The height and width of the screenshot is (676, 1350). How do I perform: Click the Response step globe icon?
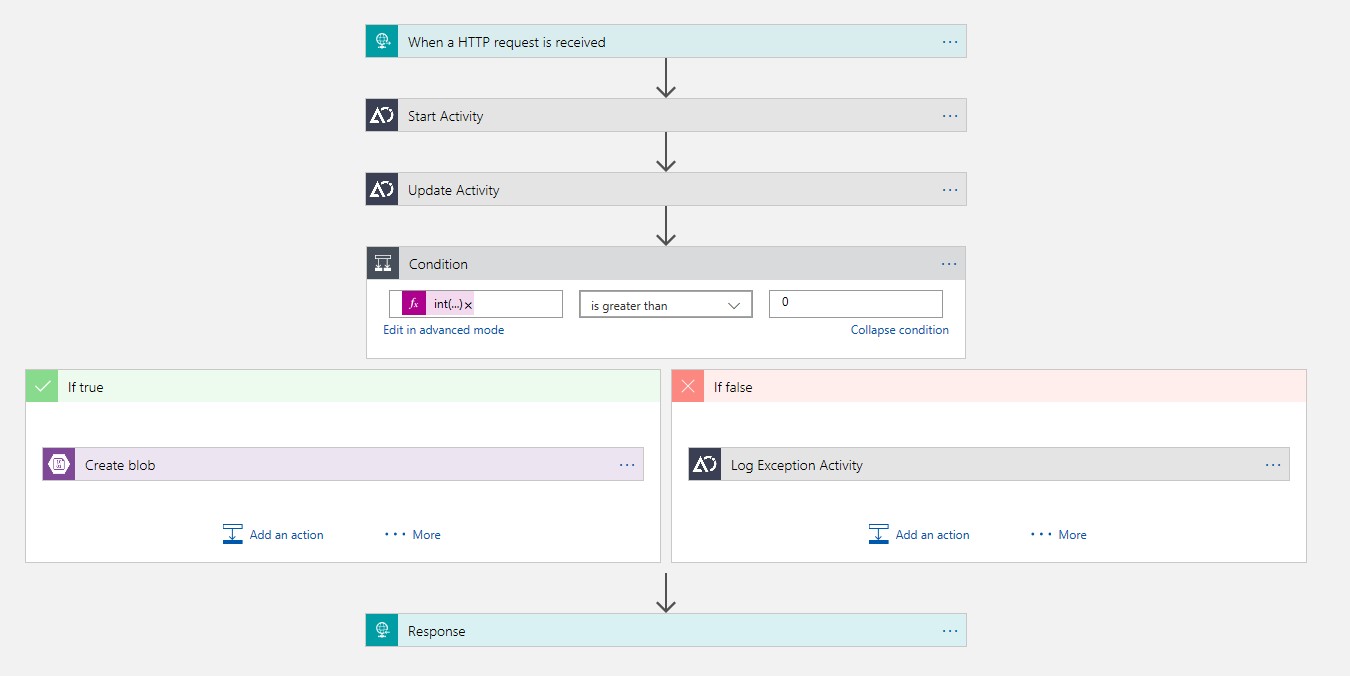(x=382, y=631)
